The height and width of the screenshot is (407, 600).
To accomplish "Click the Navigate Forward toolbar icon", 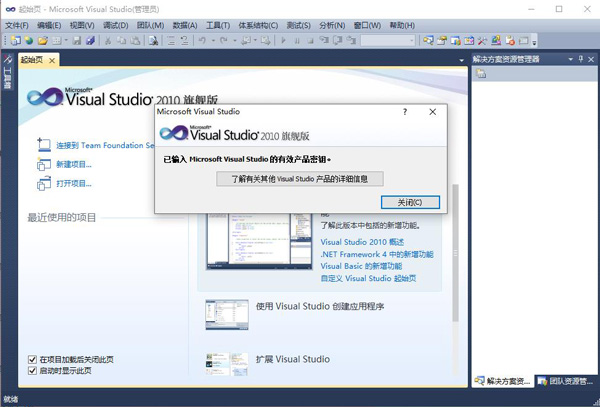I will (265, 40).
